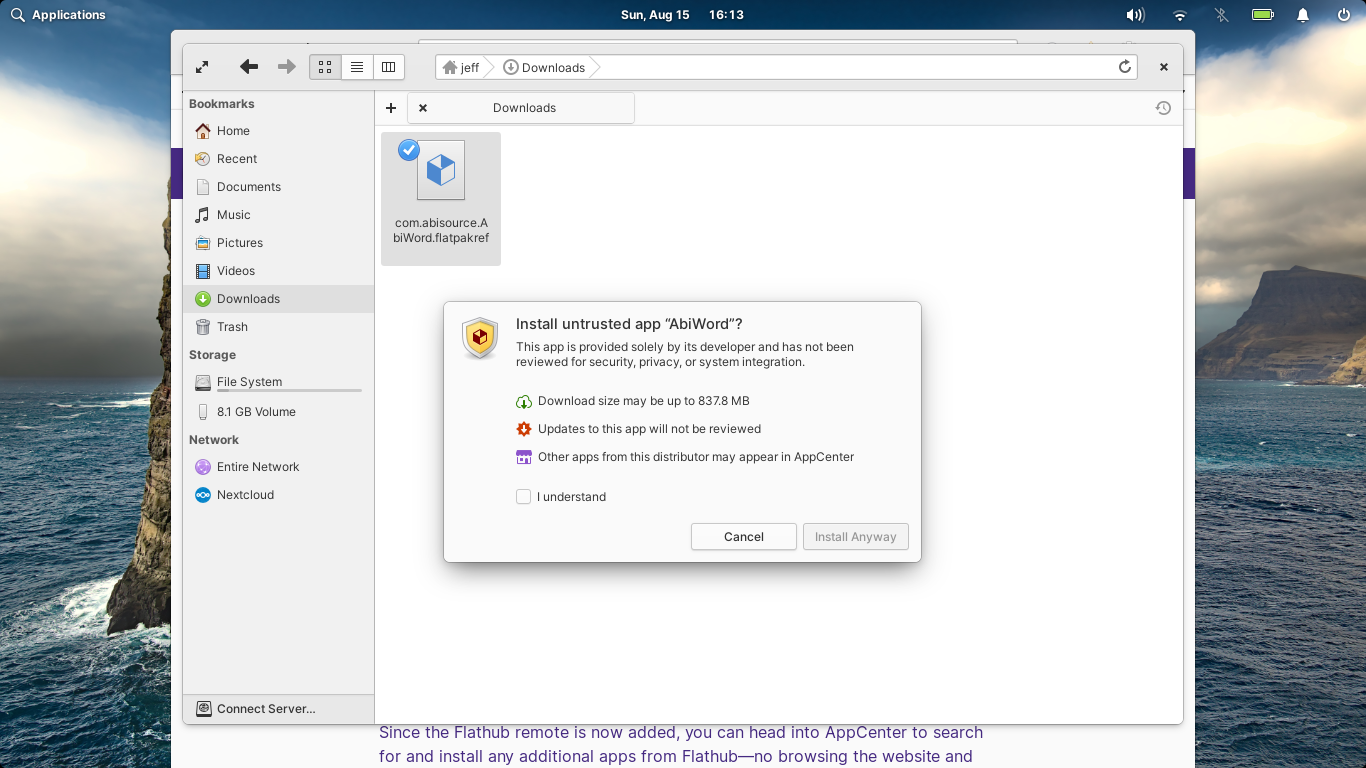Open the Applications menu

click(59, 15)
